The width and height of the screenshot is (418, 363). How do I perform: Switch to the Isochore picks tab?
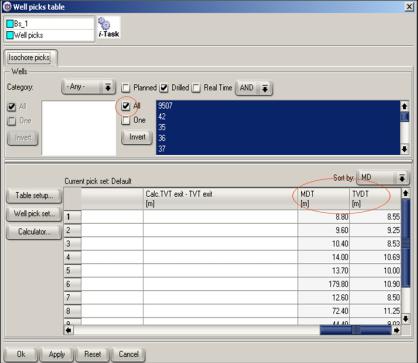tap(30, 58)
